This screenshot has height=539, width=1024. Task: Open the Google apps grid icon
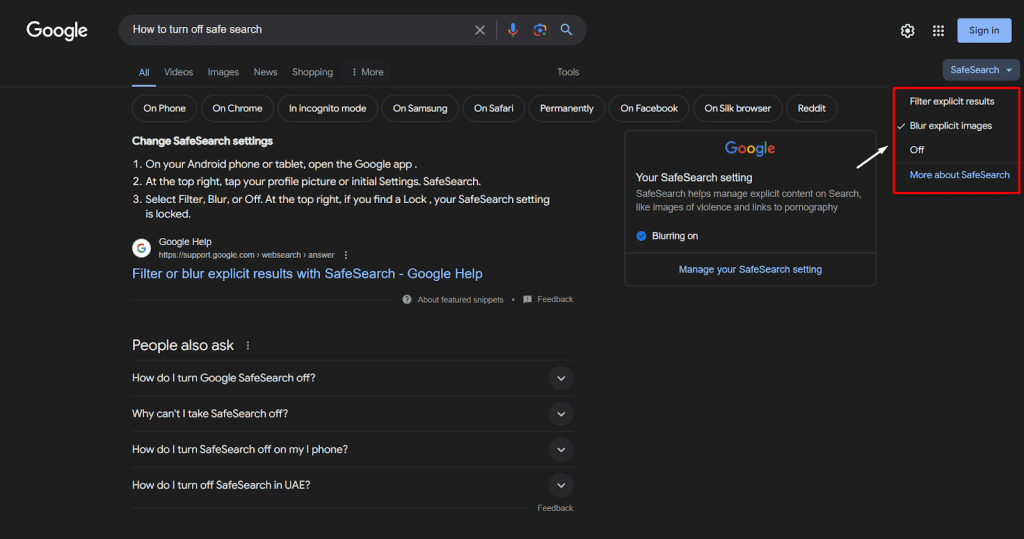[938, 31]
